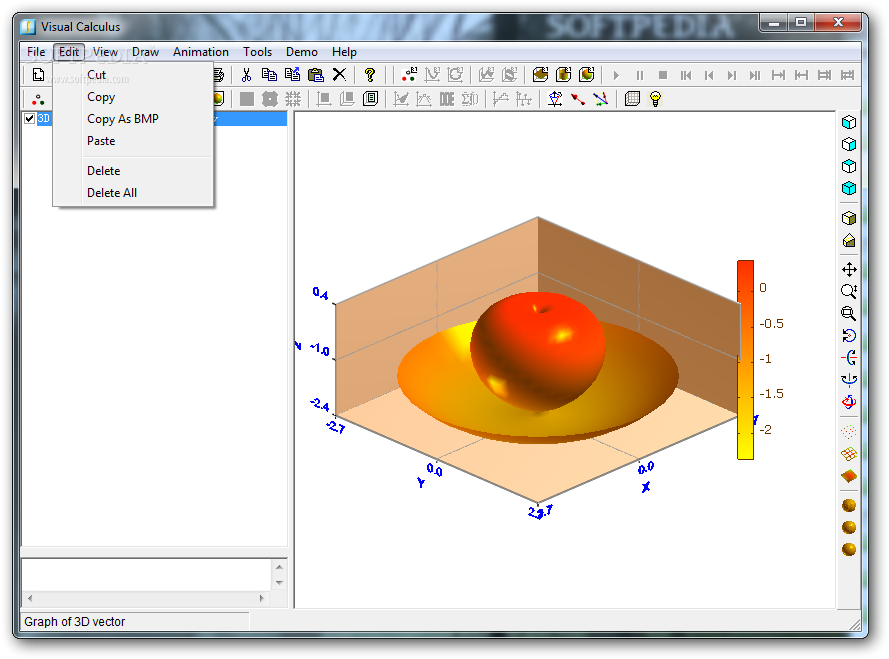Click the orange-yellow color scale bar
The height and width of the screenshot is (659, 889).
coord(745,360)
